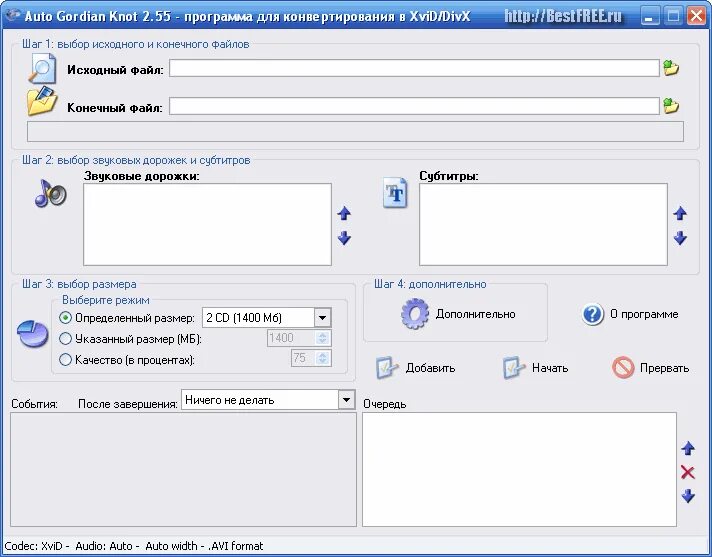Select Определенный размер radio option

65,318
